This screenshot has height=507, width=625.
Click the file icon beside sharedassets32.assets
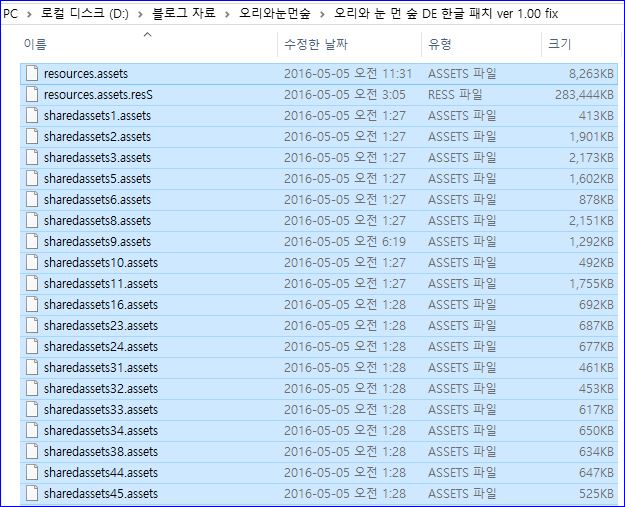click(x=32, y=389)
